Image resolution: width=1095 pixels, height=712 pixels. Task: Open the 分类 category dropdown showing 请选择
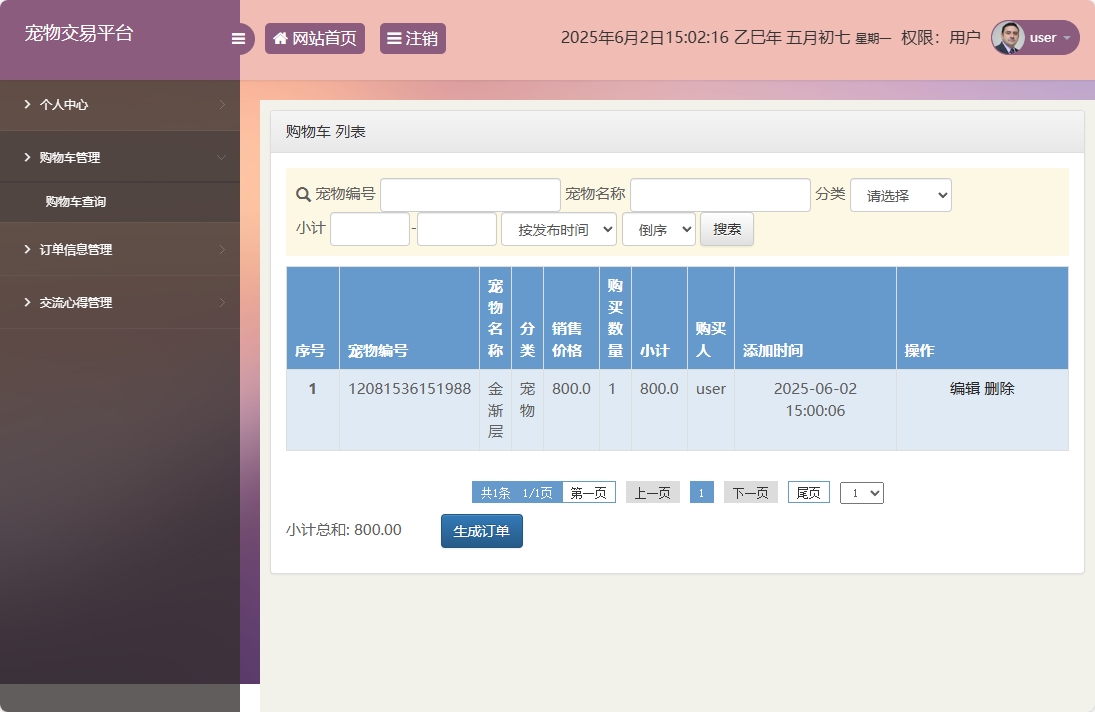coord(900,194)
